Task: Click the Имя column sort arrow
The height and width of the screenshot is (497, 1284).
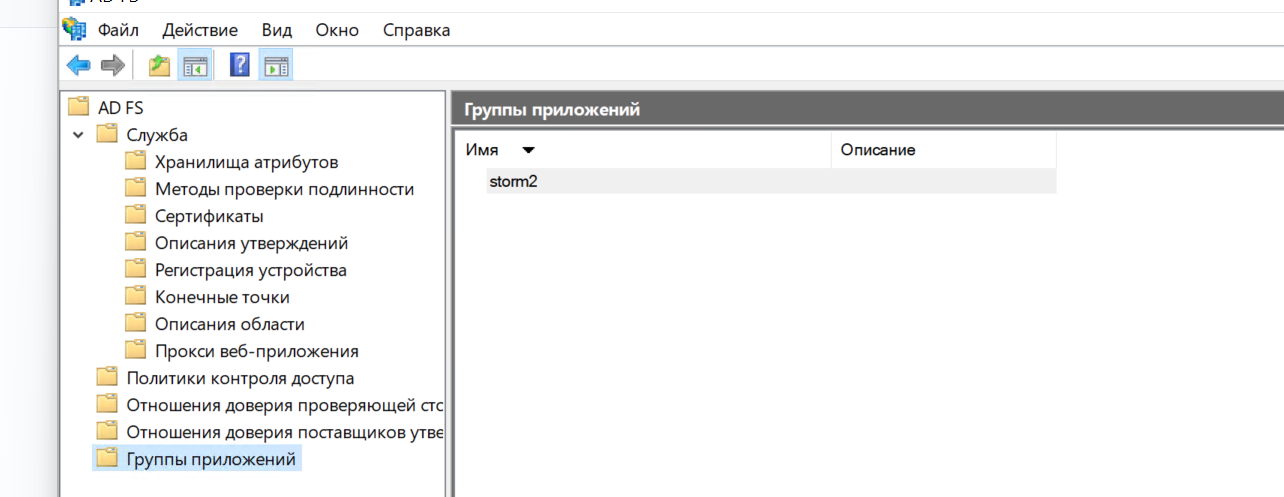Action: pyautogui.click(x=528, y=150)
